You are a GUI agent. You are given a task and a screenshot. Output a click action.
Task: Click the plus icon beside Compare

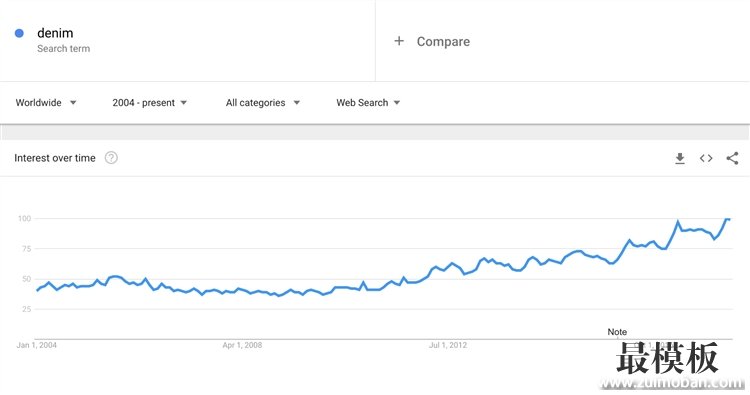[399, 41]
